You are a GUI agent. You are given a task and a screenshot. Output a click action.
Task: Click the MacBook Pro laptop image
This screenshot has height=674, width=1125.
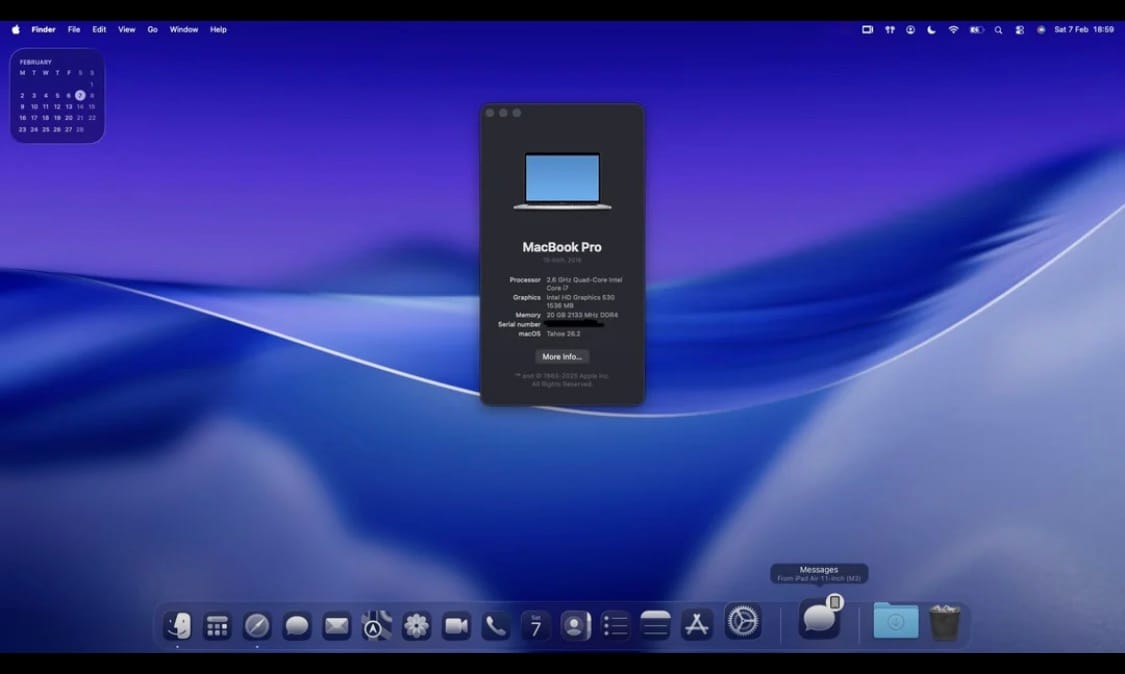[x=562, y=181]
